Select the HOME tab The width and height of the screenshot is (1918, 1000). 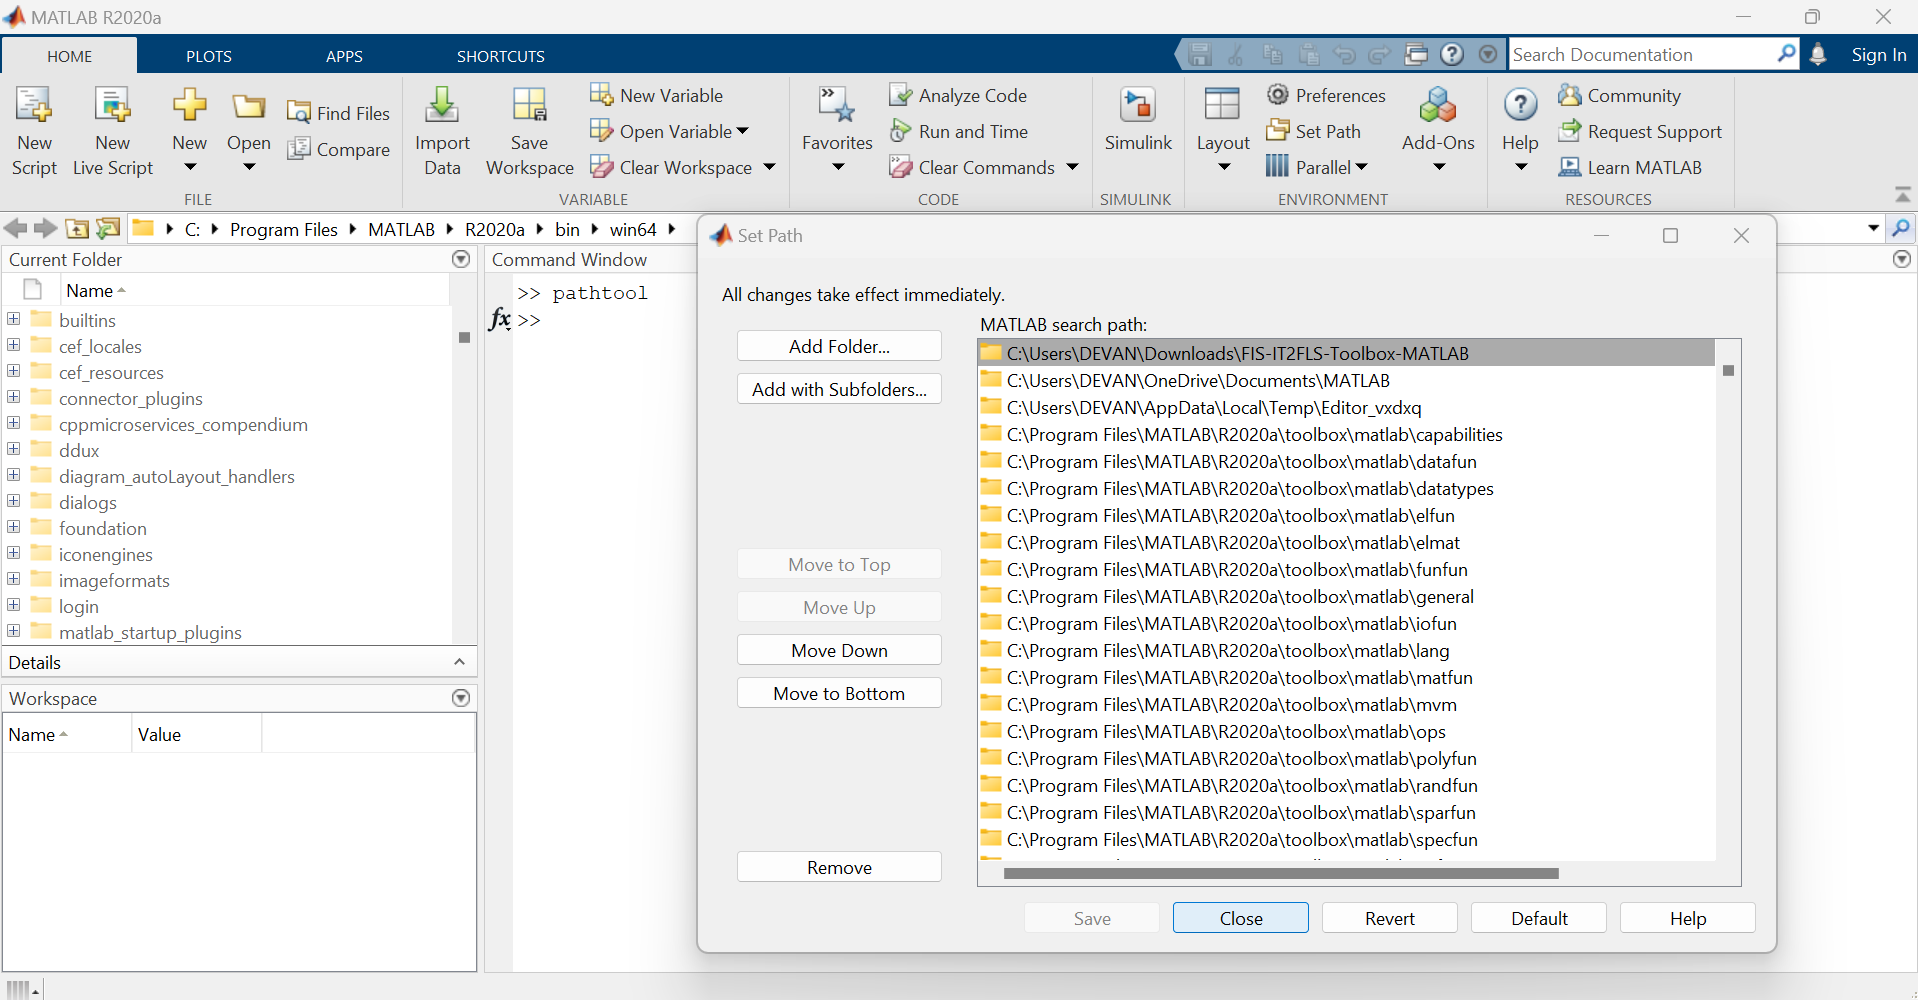coord(69,56)
